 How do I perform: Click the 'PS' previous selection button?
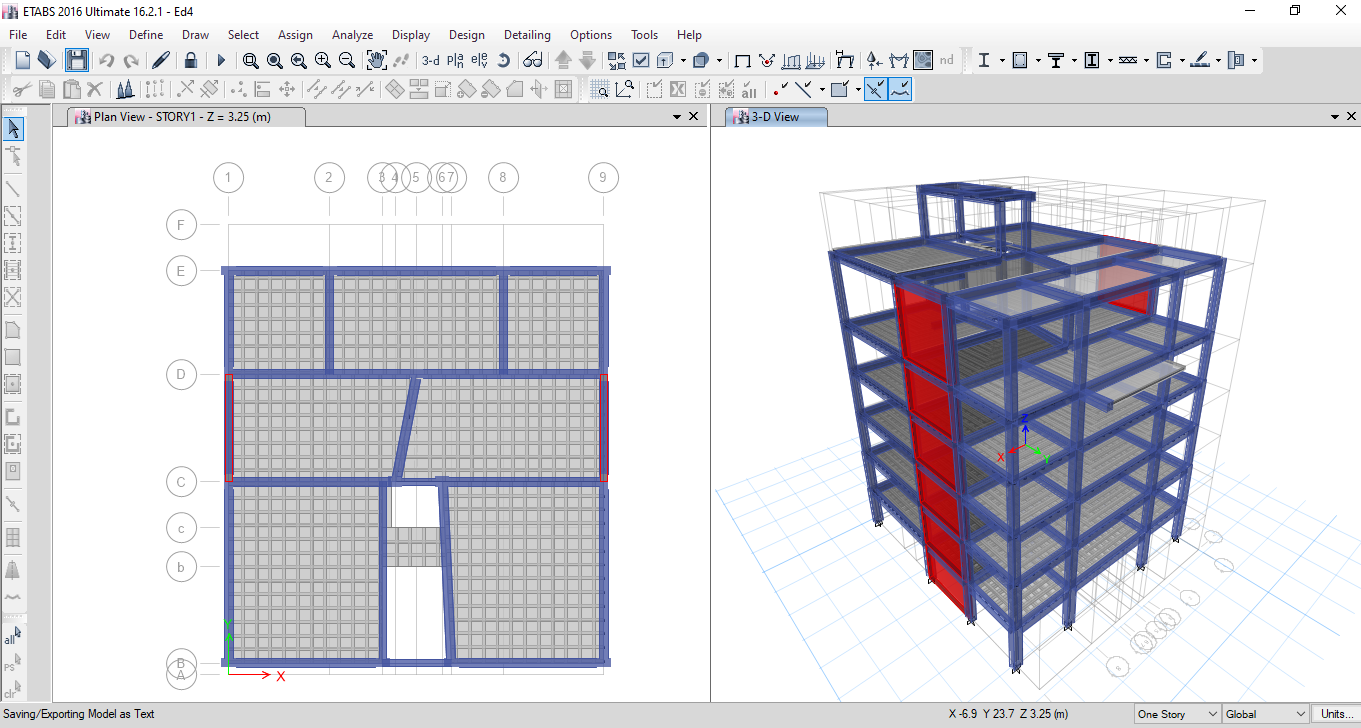pos(13,664)
